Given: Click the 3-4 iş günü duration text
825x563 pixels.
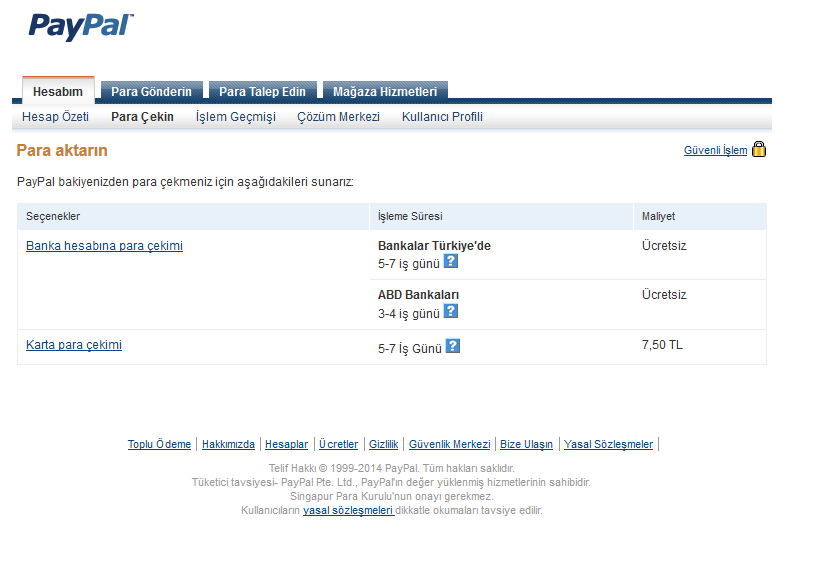Looking at the screenshot, I should (x=409, y=314).
